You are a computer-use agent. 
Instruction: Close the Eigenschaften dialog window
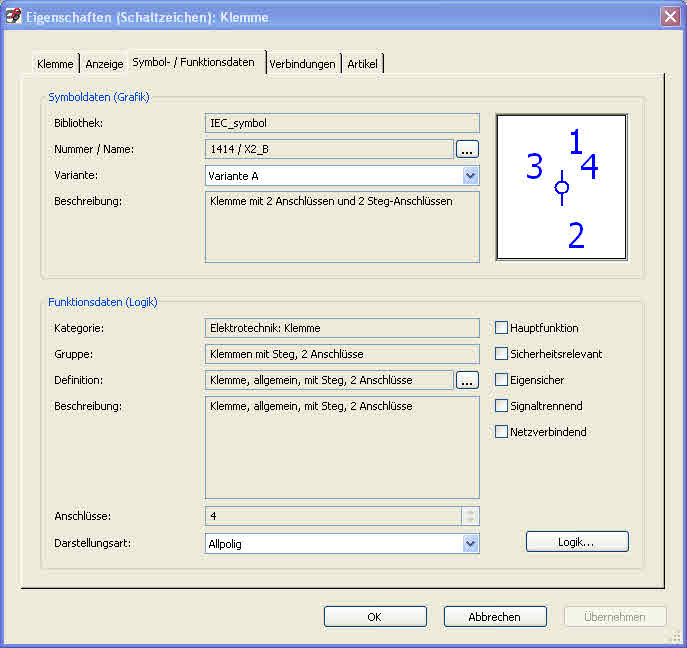tap(670, 17)
